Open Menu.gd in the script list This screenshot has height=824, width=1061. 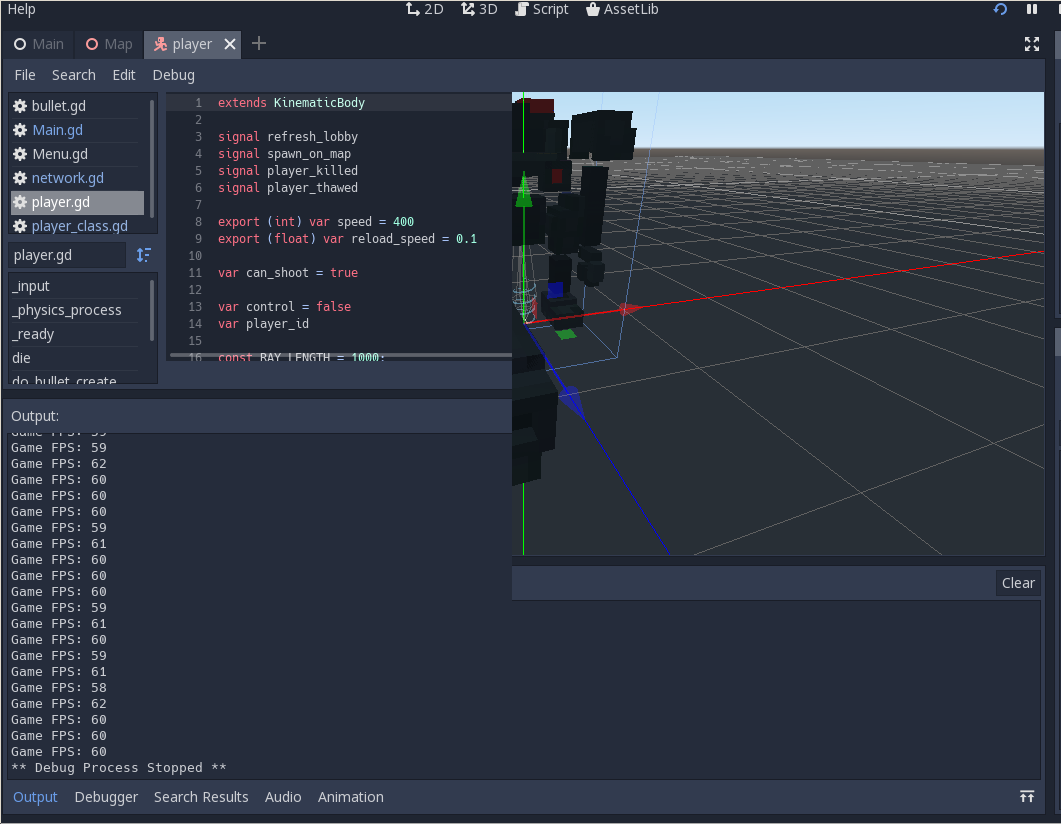coord(78,154)
